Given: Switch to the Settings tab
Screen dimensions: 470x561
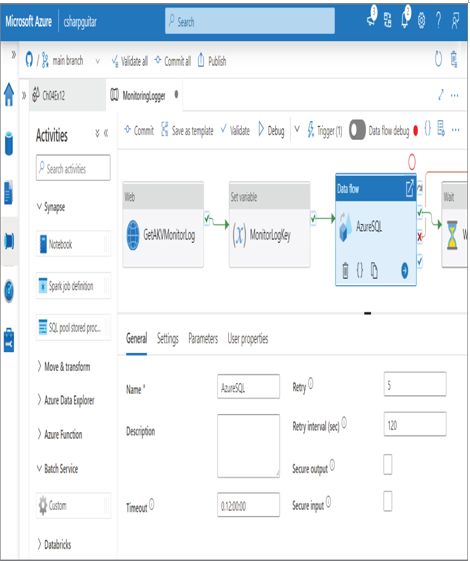Looking at the screenshot, I should point(167,338).
